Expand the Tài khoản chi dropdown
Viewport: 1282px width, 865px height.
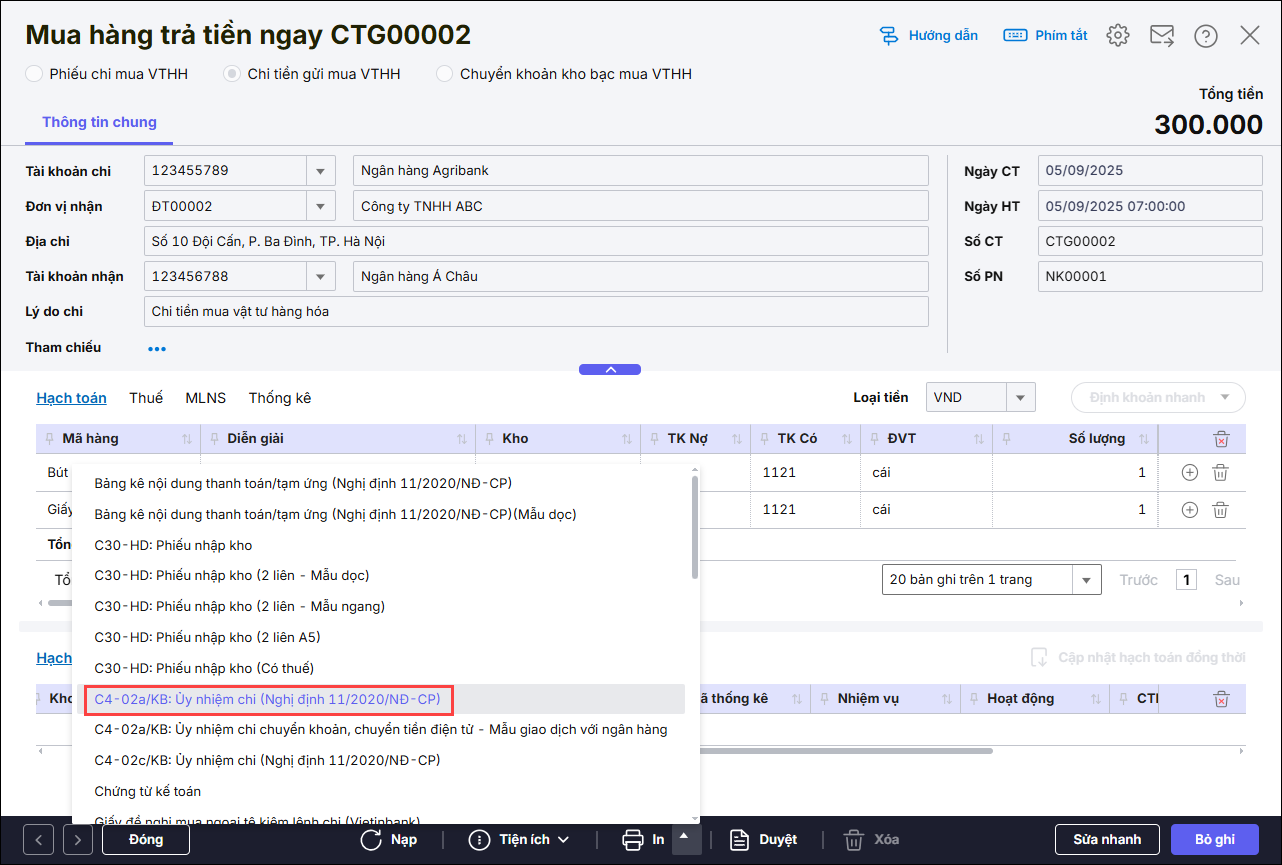click(x=320, y=171)
